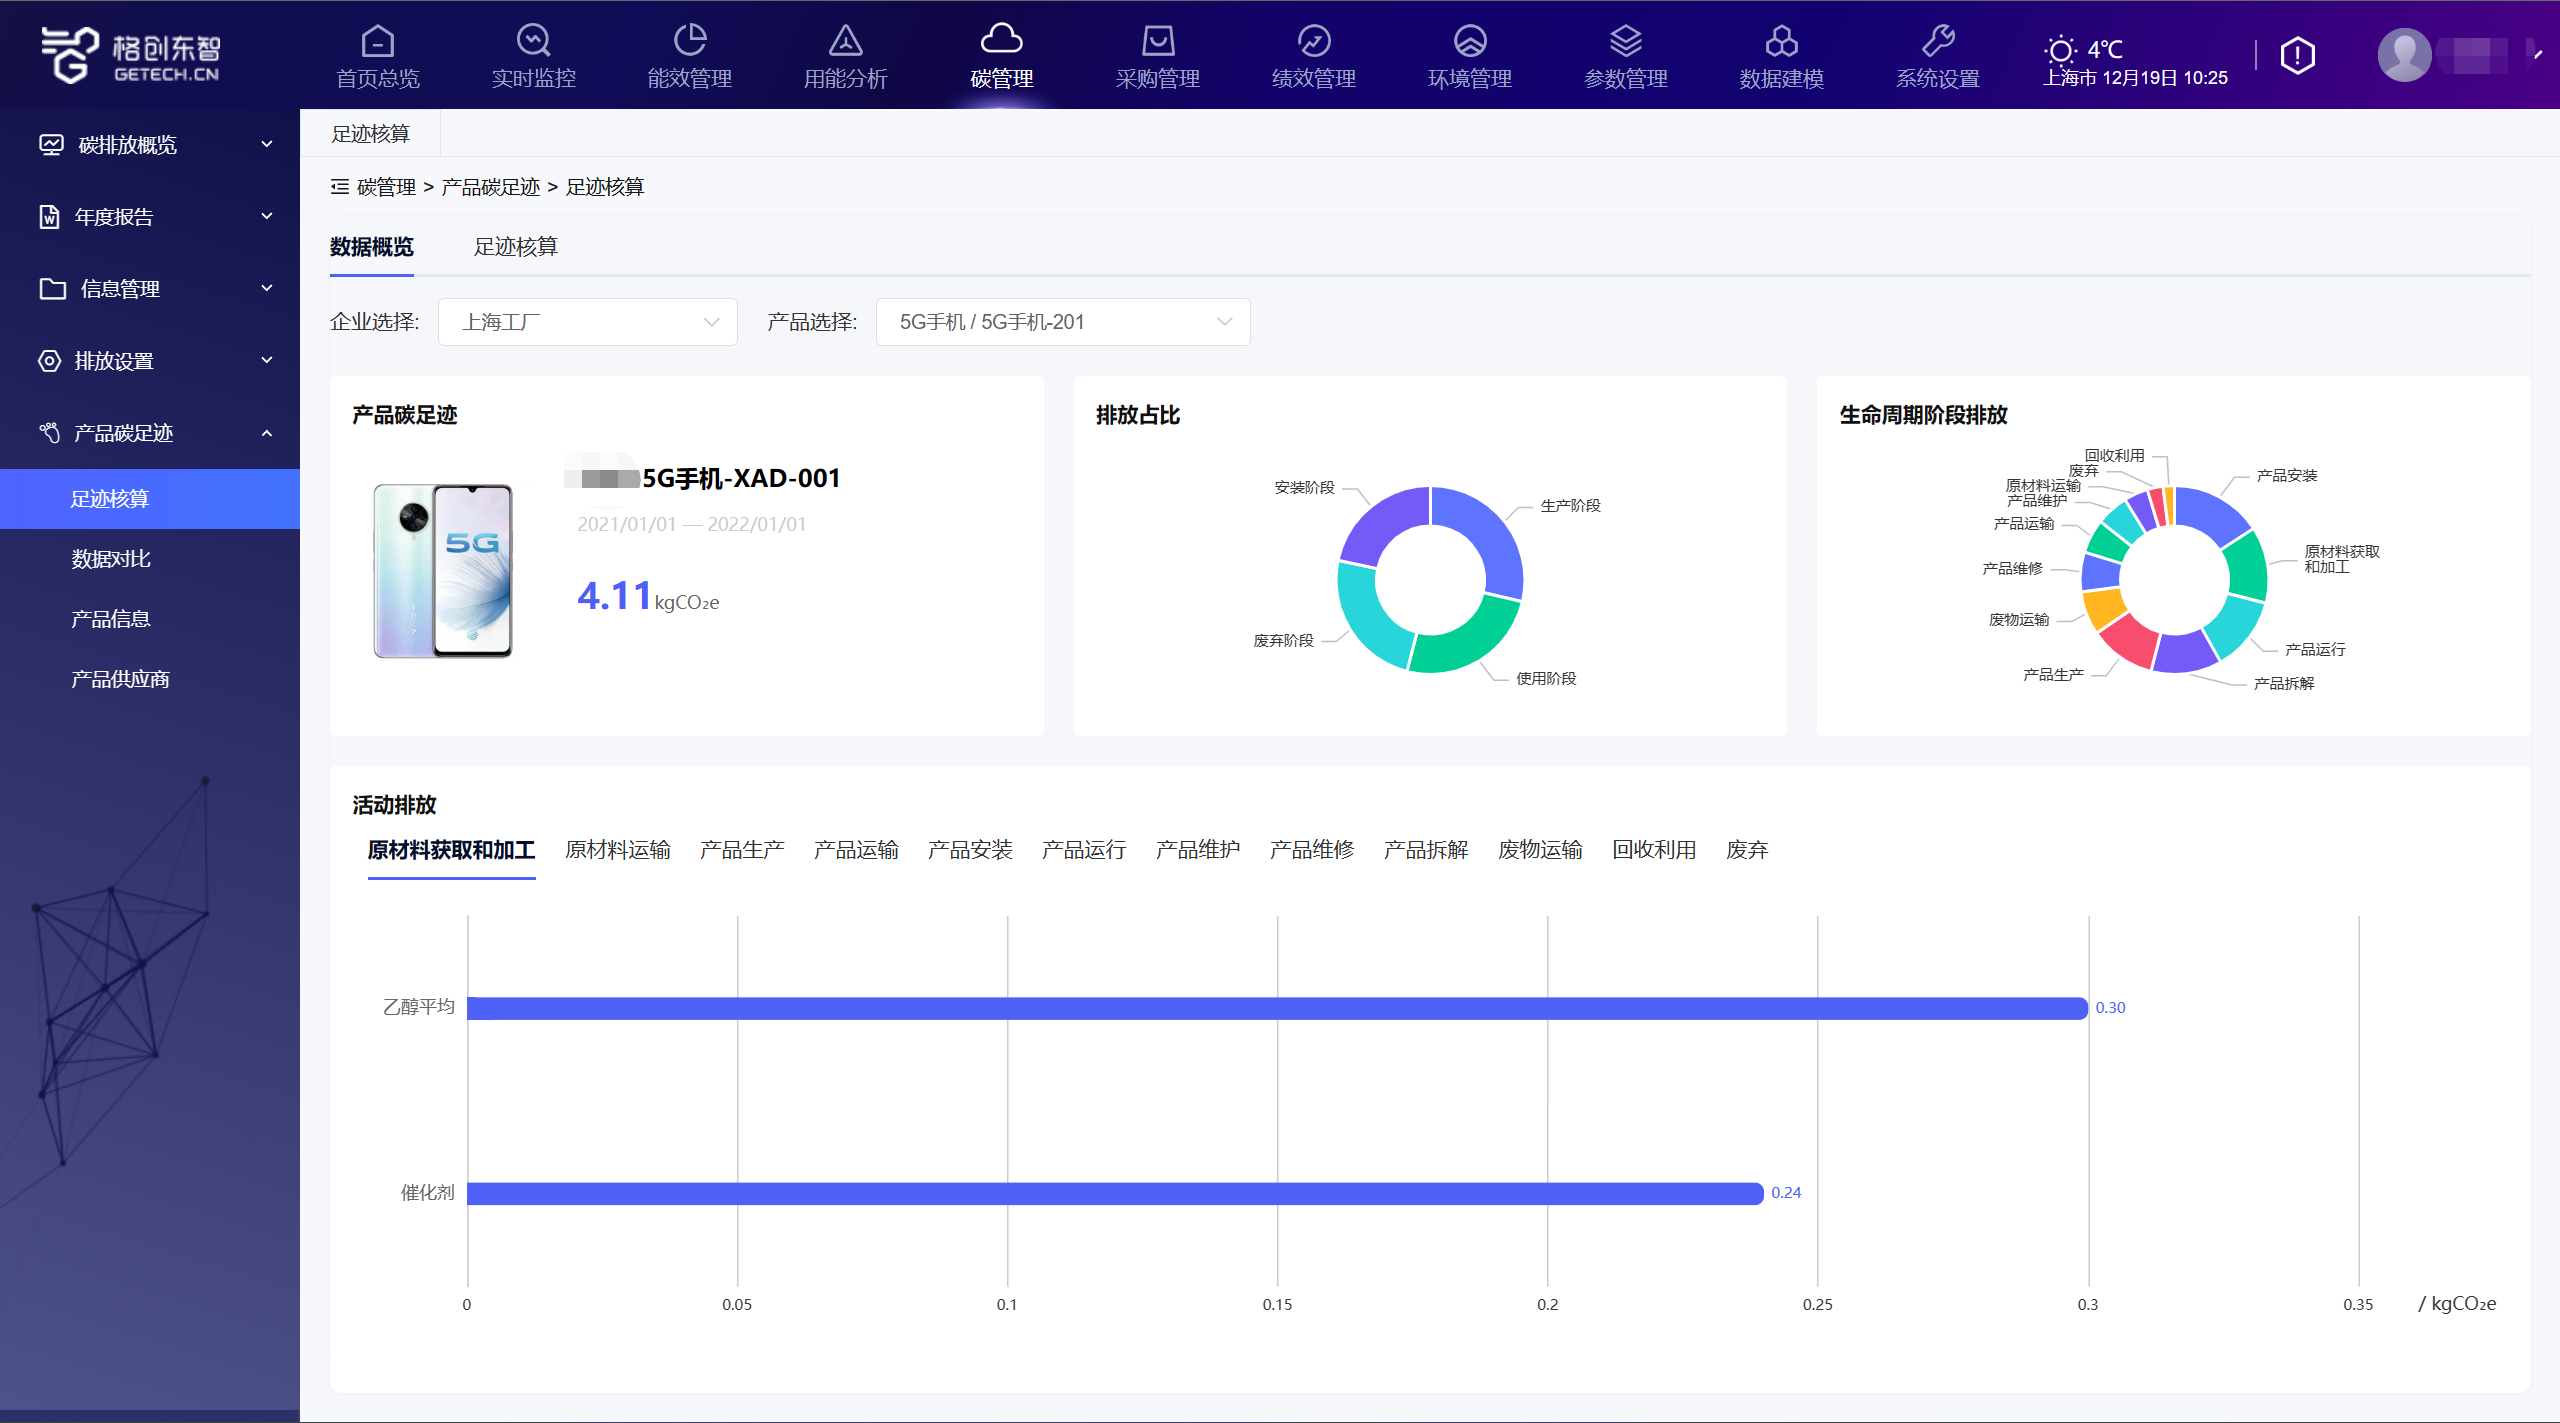Click the hexagon alert notification icon
This screenshot has width=2560, height=1423.
(2297, 56)
